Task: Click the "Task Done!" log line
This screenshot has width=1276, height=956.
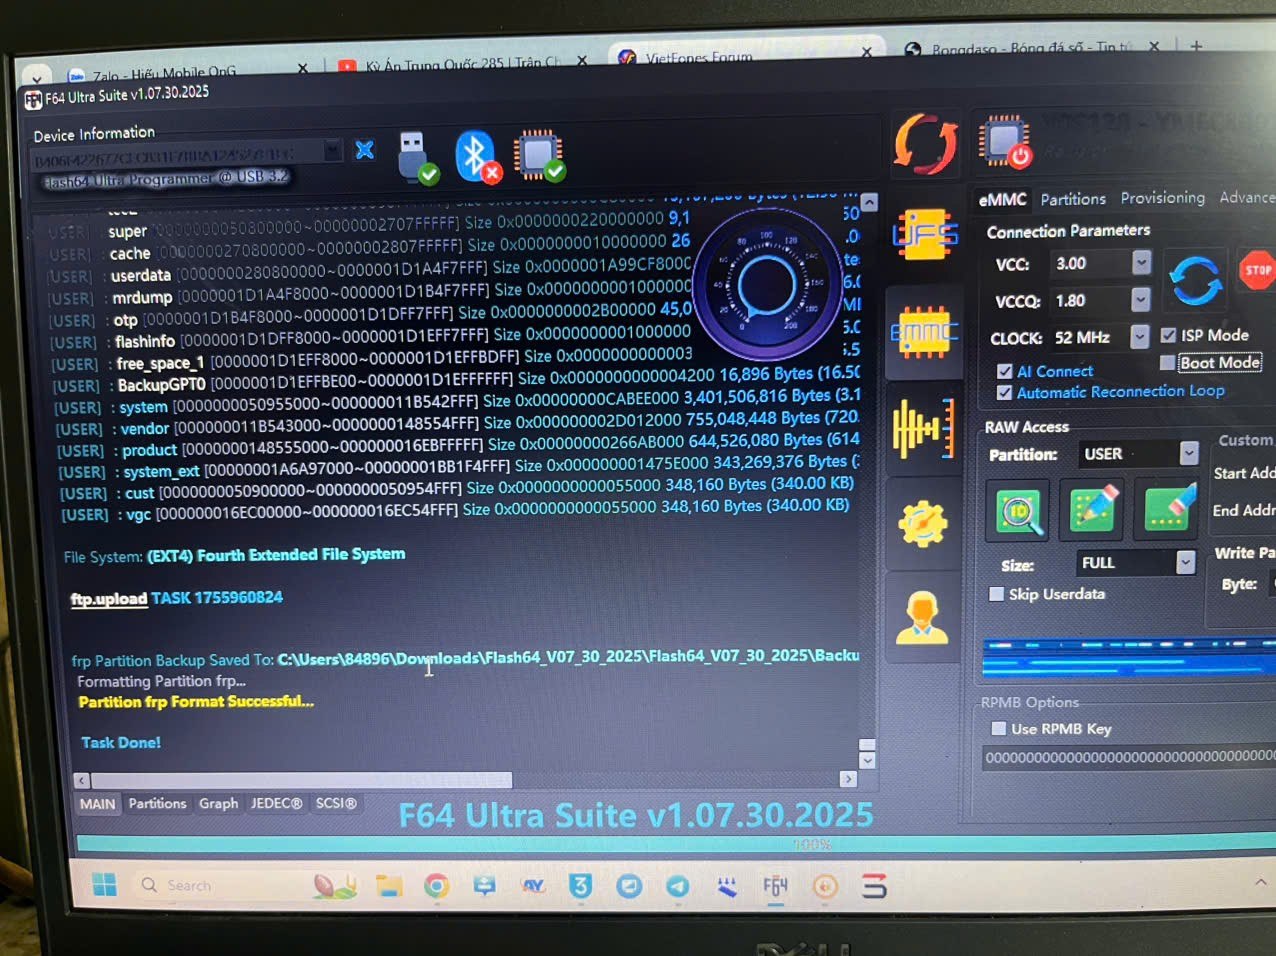Action: 121,743
